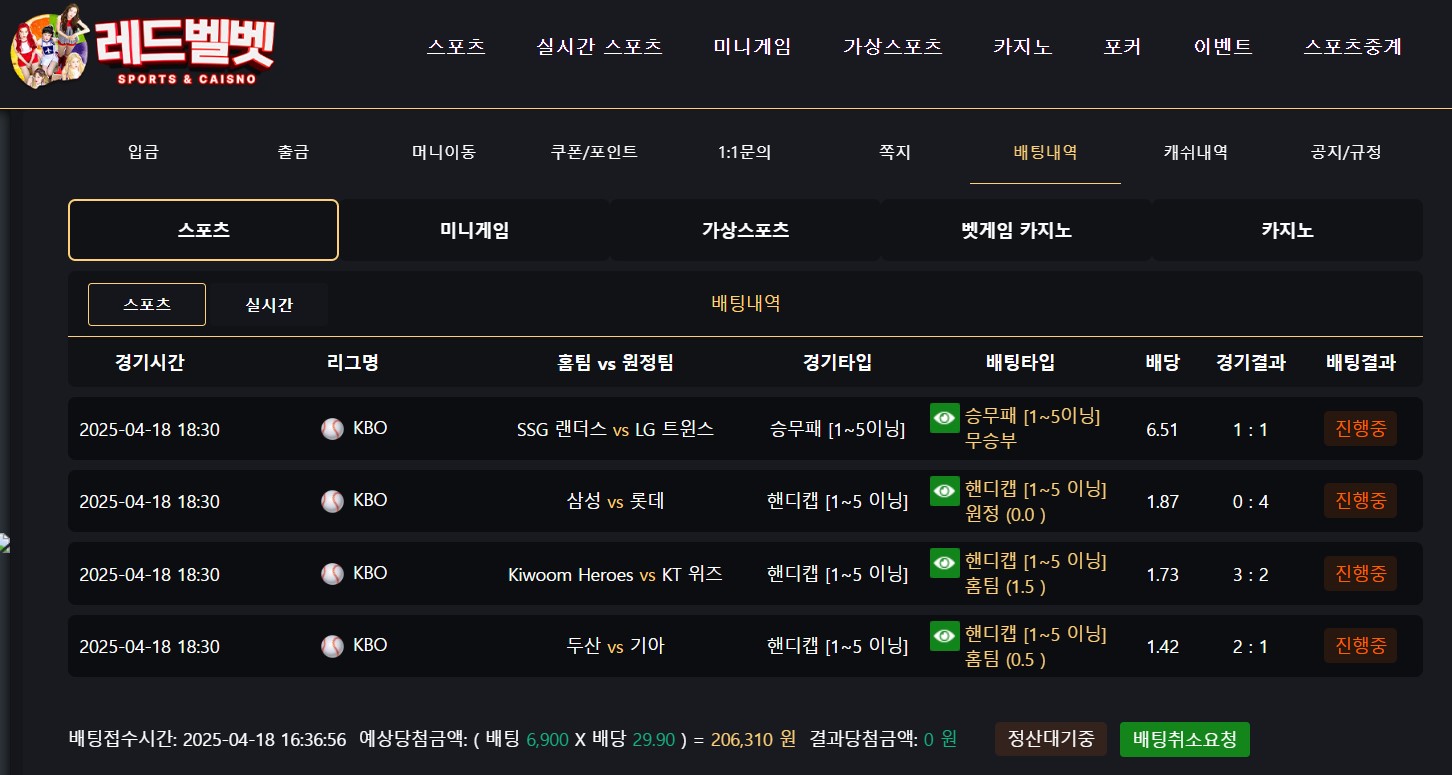Click the 리그명 column header
This screenshot has height=775, width=1452.
353,363
